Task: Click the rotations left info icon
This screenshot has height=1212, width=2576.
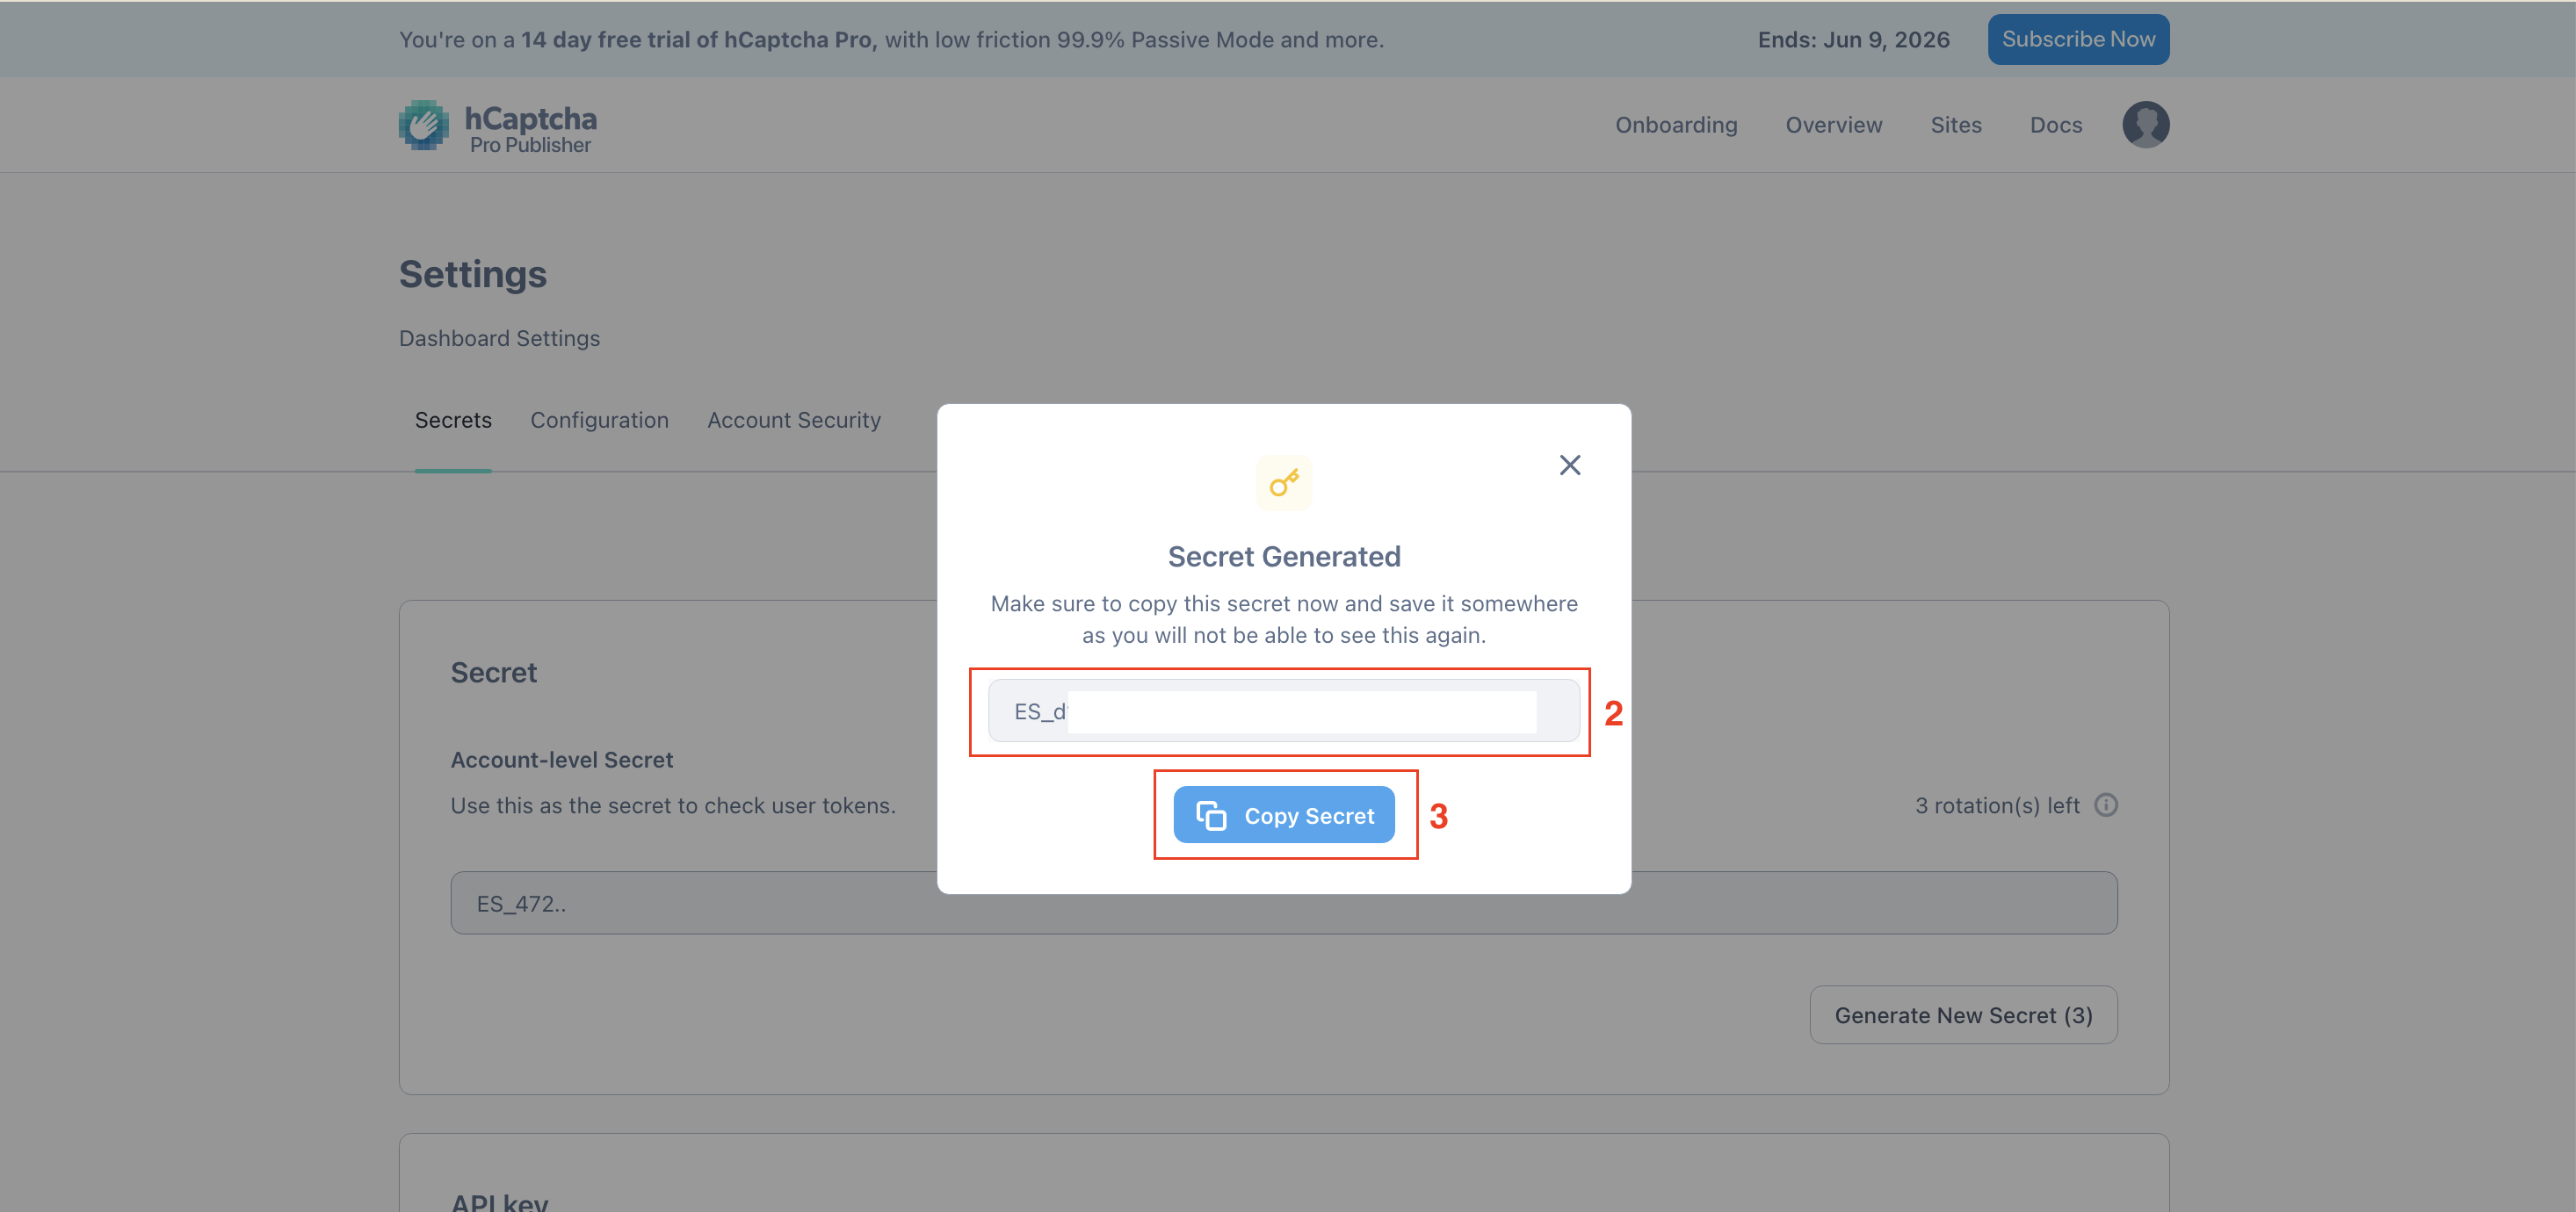Action: (2106, 805)
